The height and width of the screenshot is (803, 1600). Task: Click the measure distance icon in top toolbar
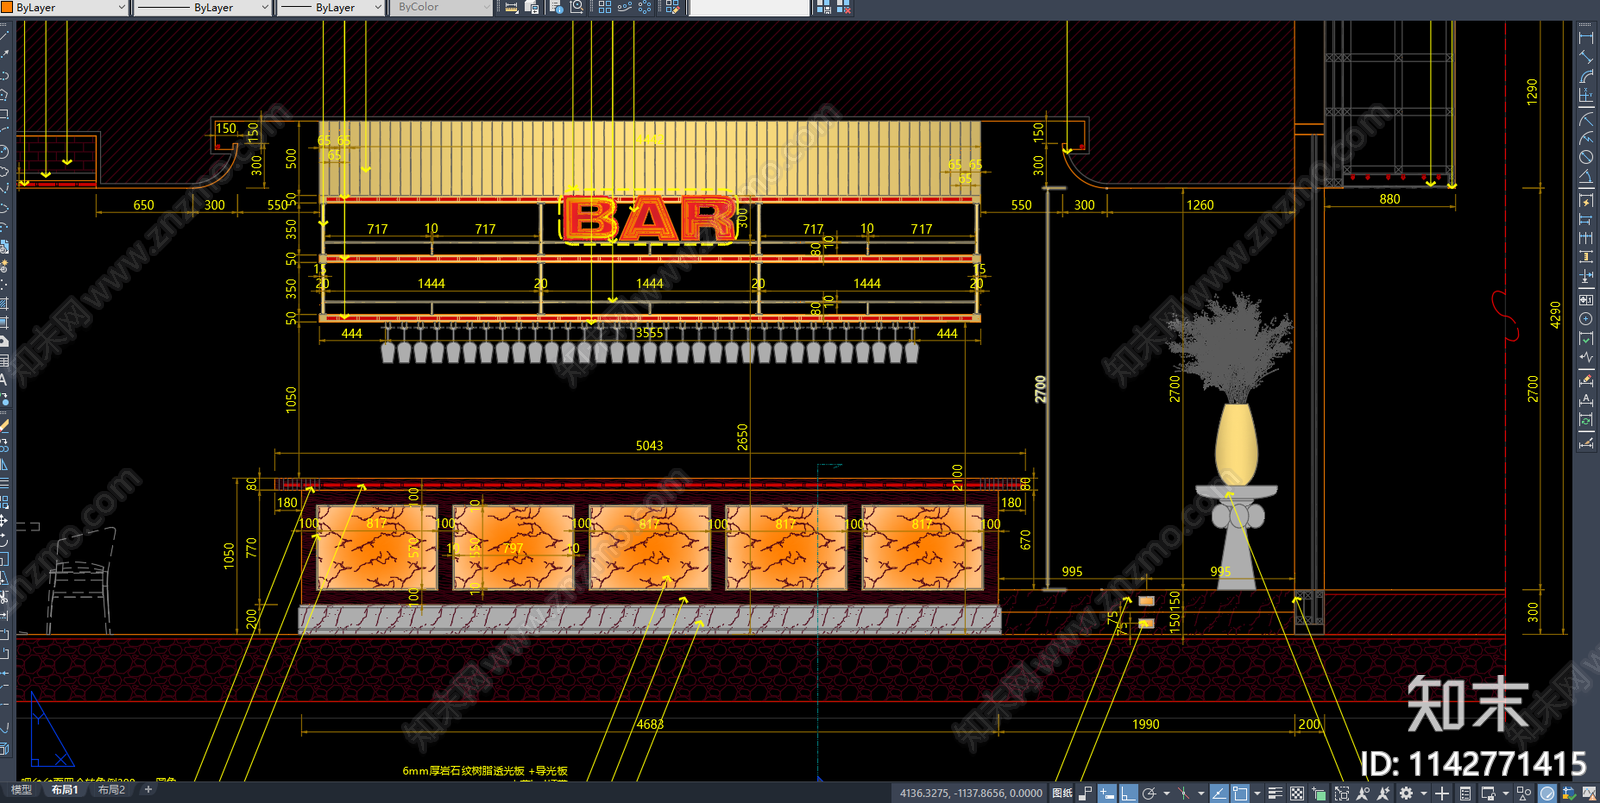click(x=511, y=7)
